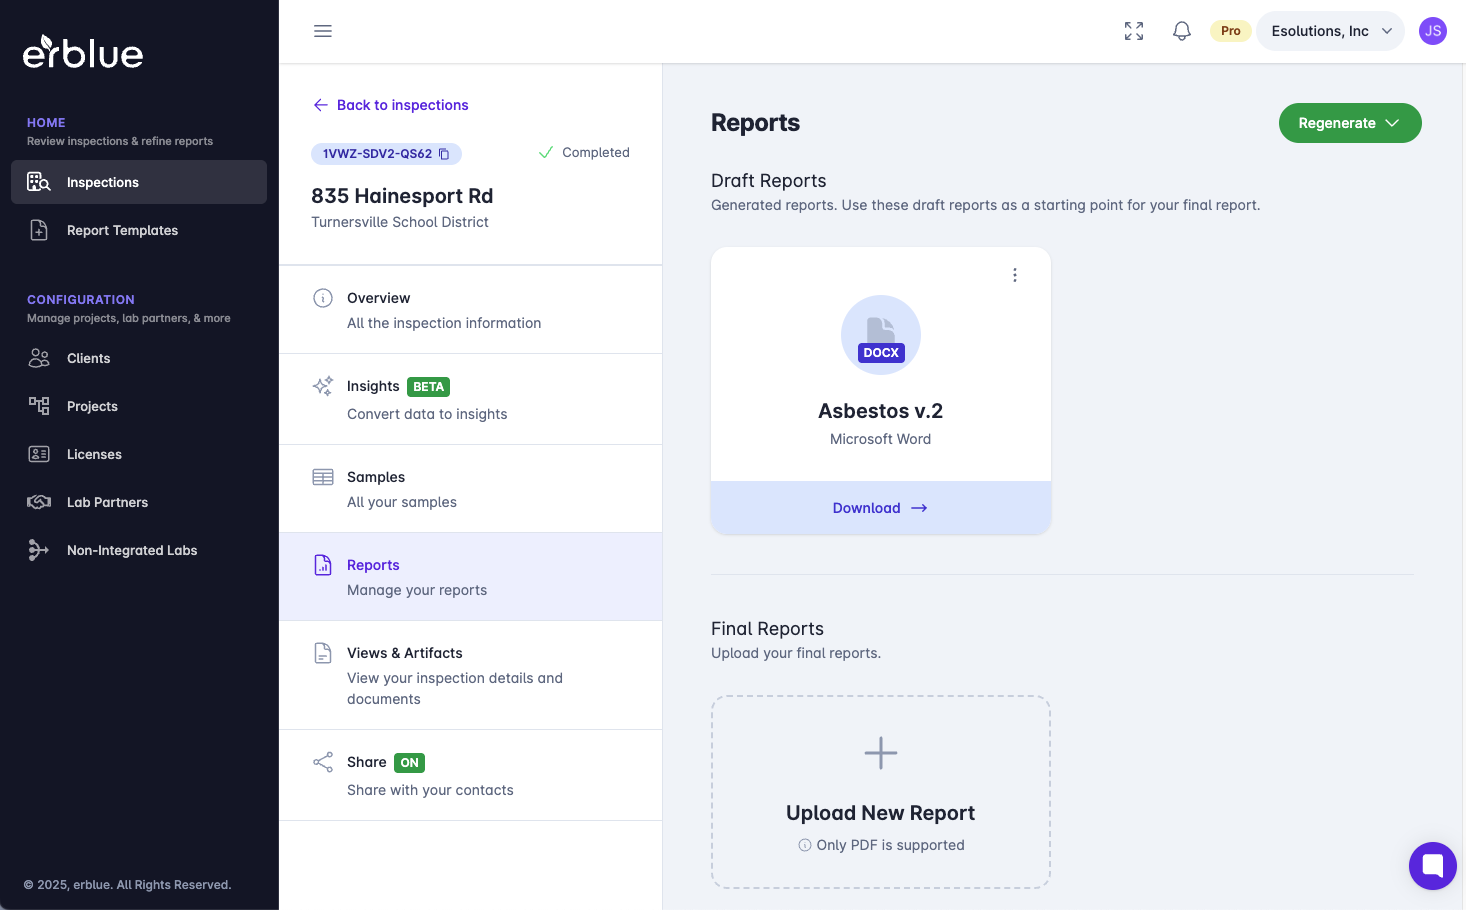Switch to Insights tab

coord(471,399)
